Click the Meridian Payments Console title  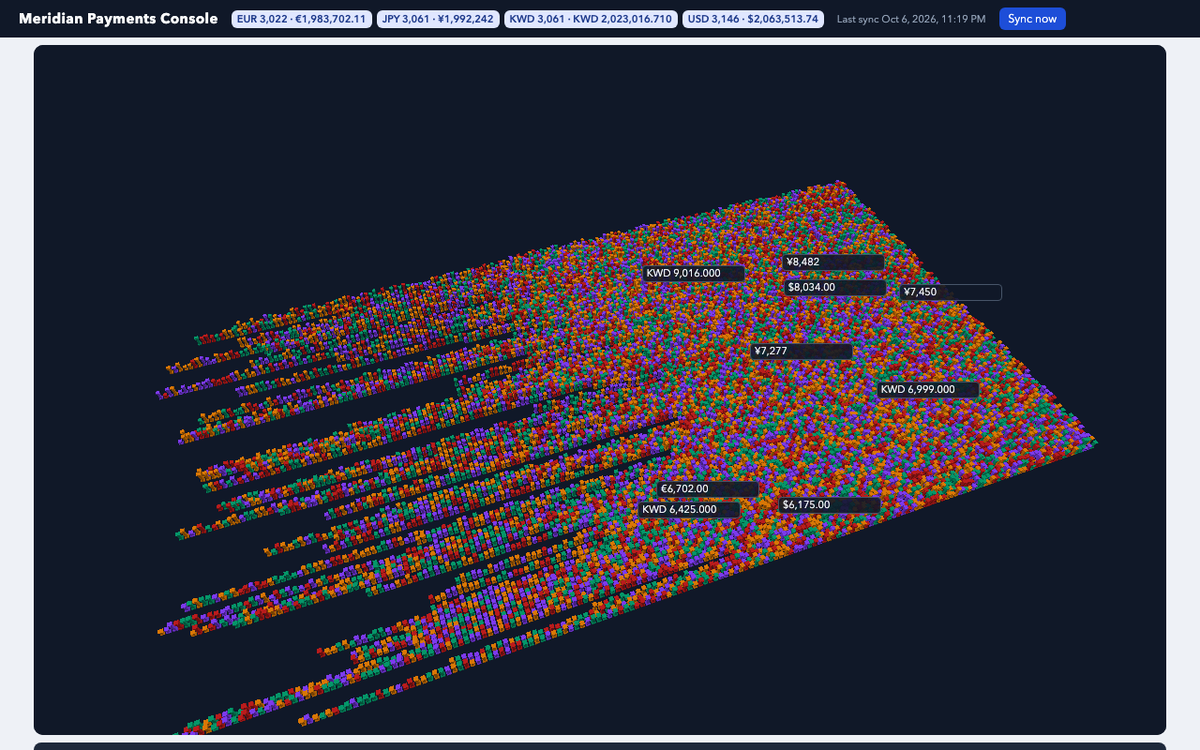[x=118, y=19]
